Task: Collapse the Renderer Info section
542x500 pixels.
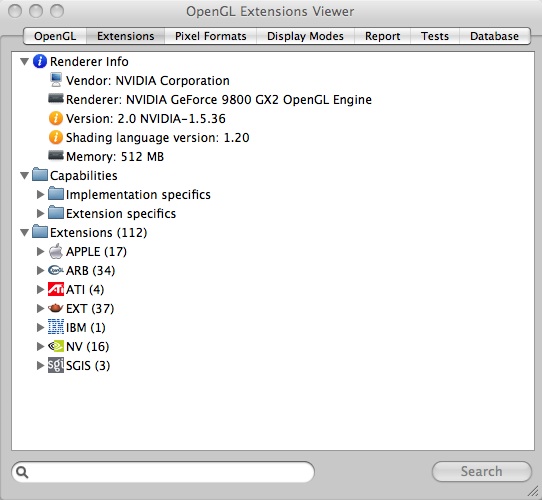Action: tap(24, 62)
